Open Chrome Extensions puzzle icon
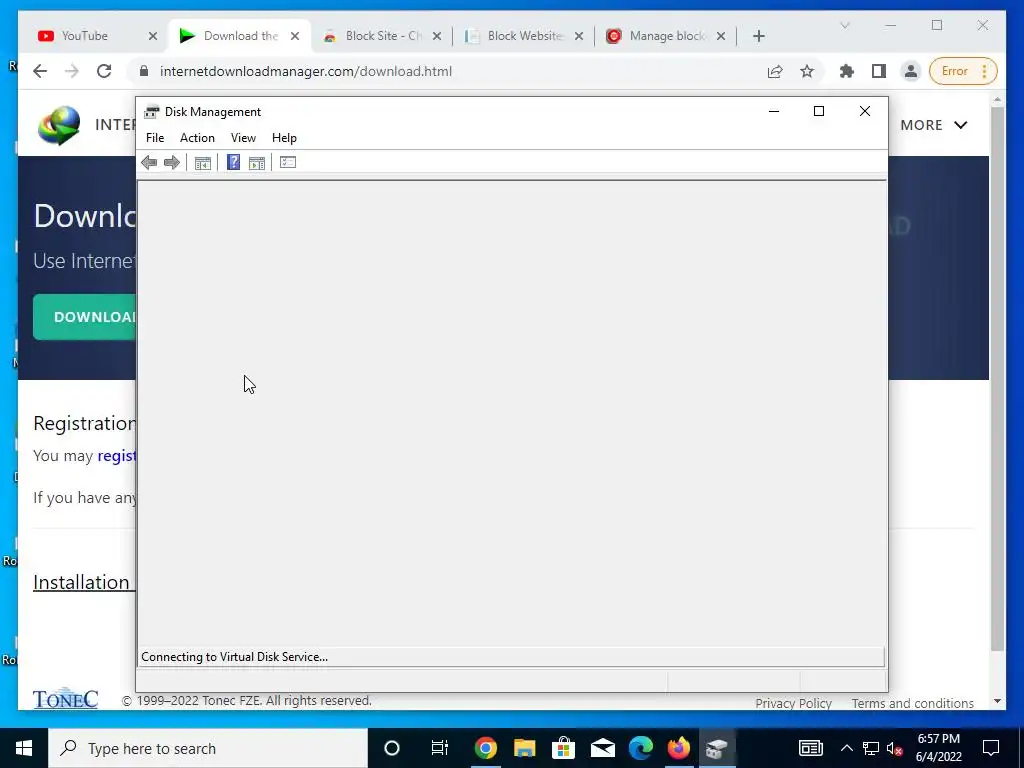The width and height of the screenshot is (1024, 768). tap(847, 71)
